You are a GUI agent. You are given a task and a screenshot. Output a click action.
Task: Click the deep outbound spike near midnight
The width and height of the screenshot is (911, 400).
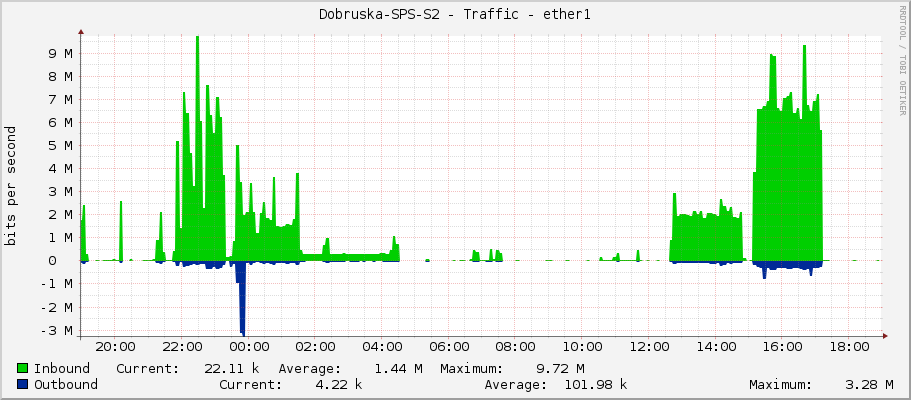coord(242,299)
